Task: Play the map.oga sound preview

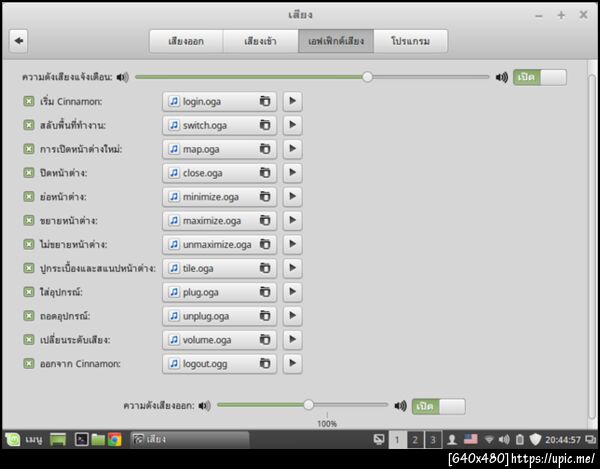Action: [x=292, y=149]
